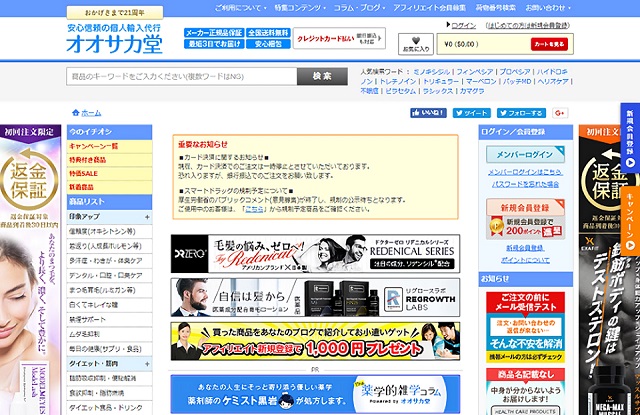
Task: Click the left 返金保証 advertisement banner
Action: click(x=30, y=270)
